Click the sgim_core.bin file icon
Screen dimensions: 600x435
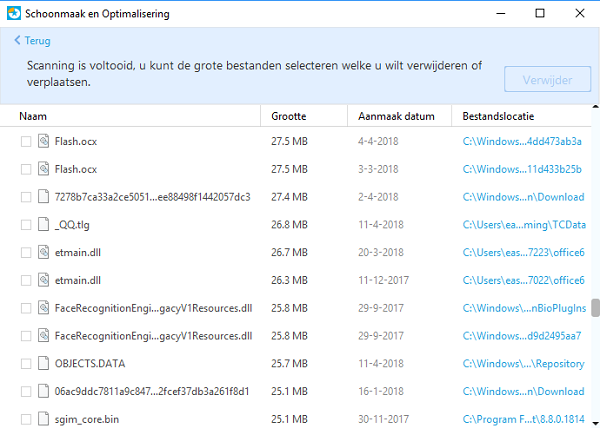click(x=43, y=418)
